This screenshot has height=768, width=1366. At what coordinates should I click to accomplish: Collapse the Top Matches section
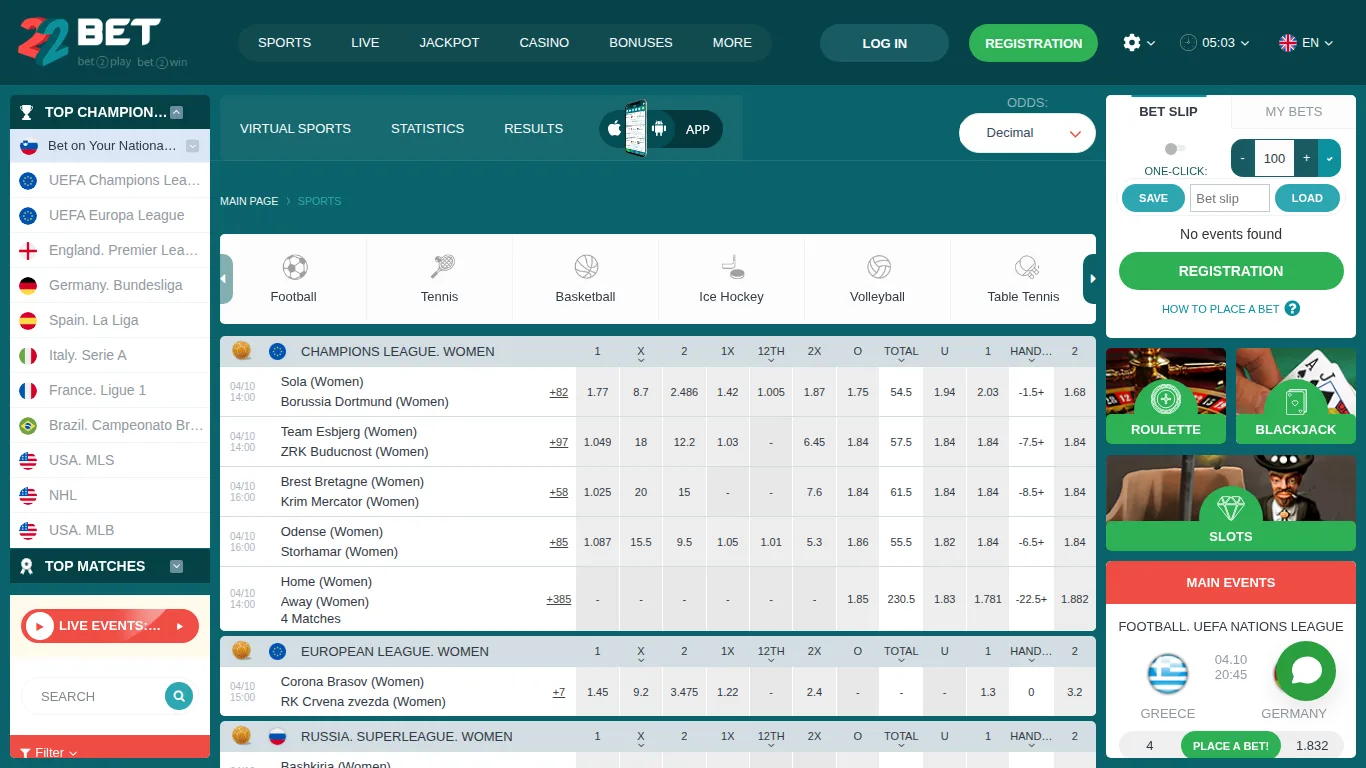coord(177,566)
